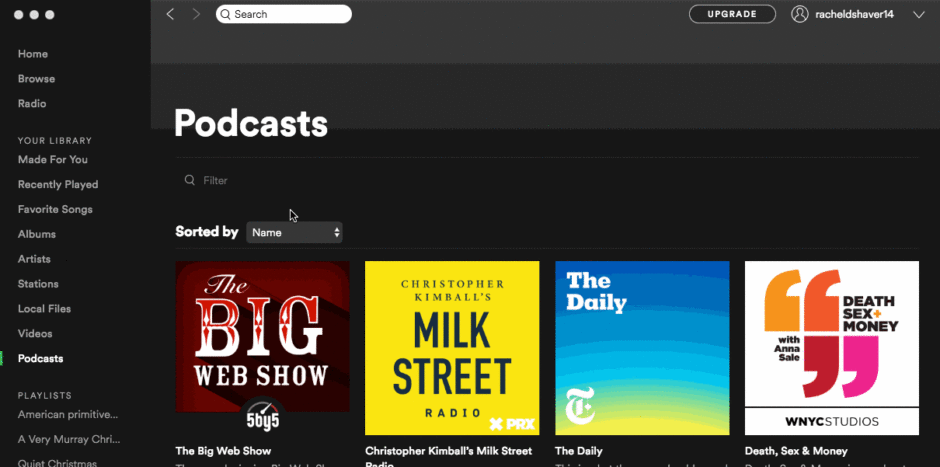Open The Big Web Show cover
Viewport: 940px width, 467px height.
(x=263, y=348)
